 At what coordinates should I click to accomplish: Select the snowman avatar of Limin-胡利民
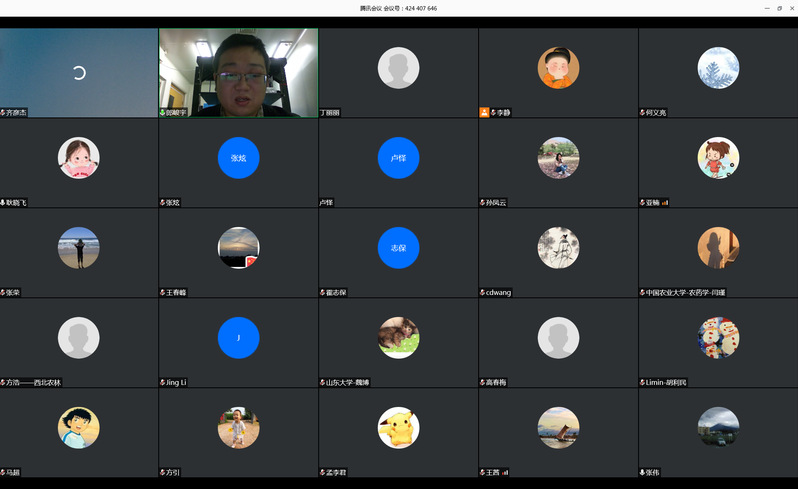718,337
